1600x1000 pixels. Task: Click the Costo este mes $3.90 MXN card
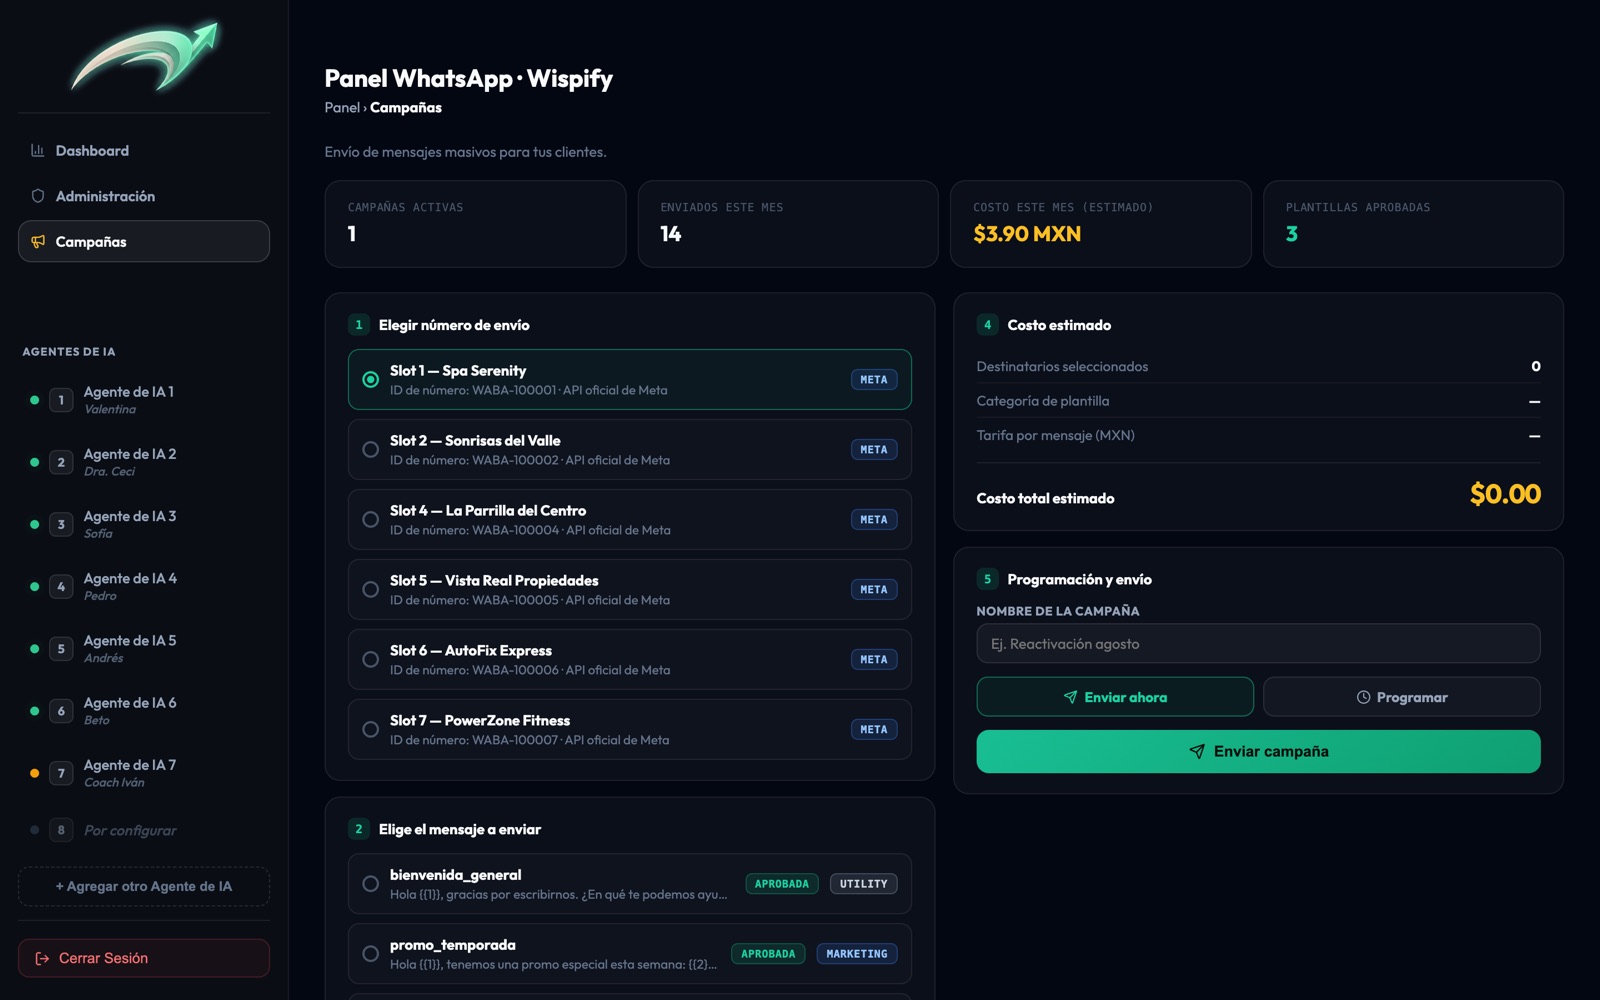point(1100,224)
